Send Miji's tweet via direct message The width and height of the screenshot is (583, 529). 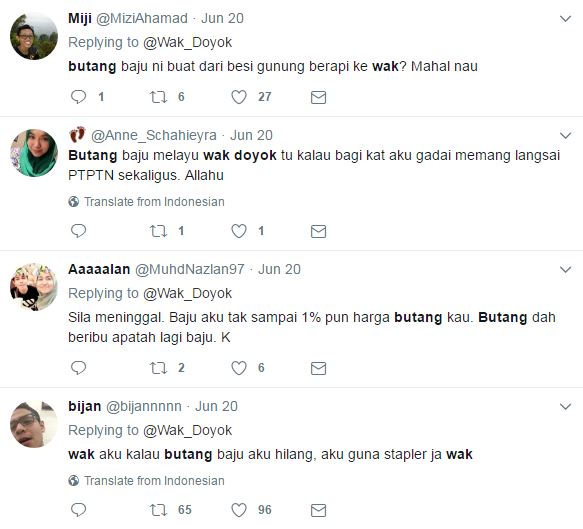[318, 97]
